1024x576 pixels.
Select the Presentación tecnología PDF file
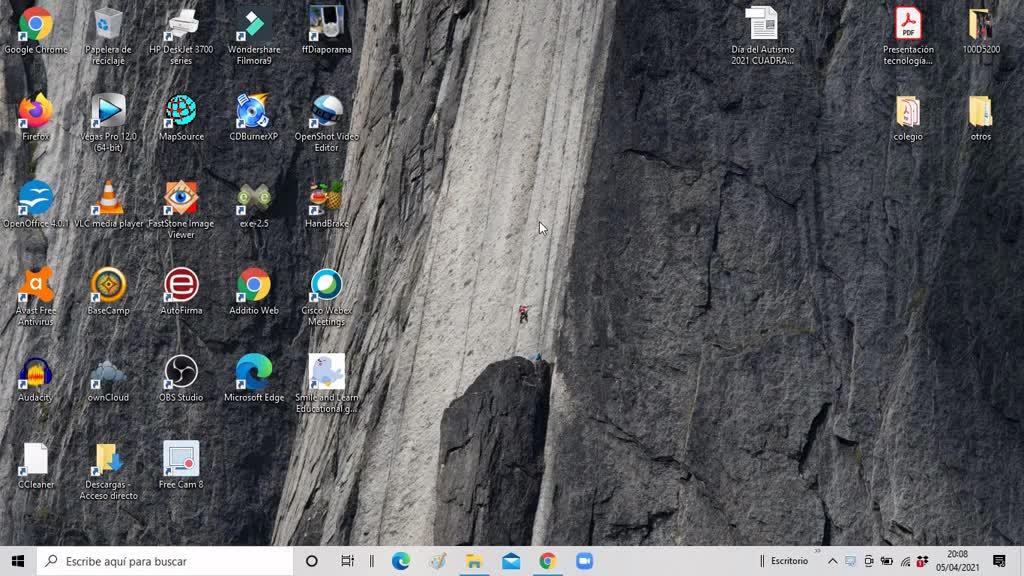pyautogui.click(x=908, y=36)
